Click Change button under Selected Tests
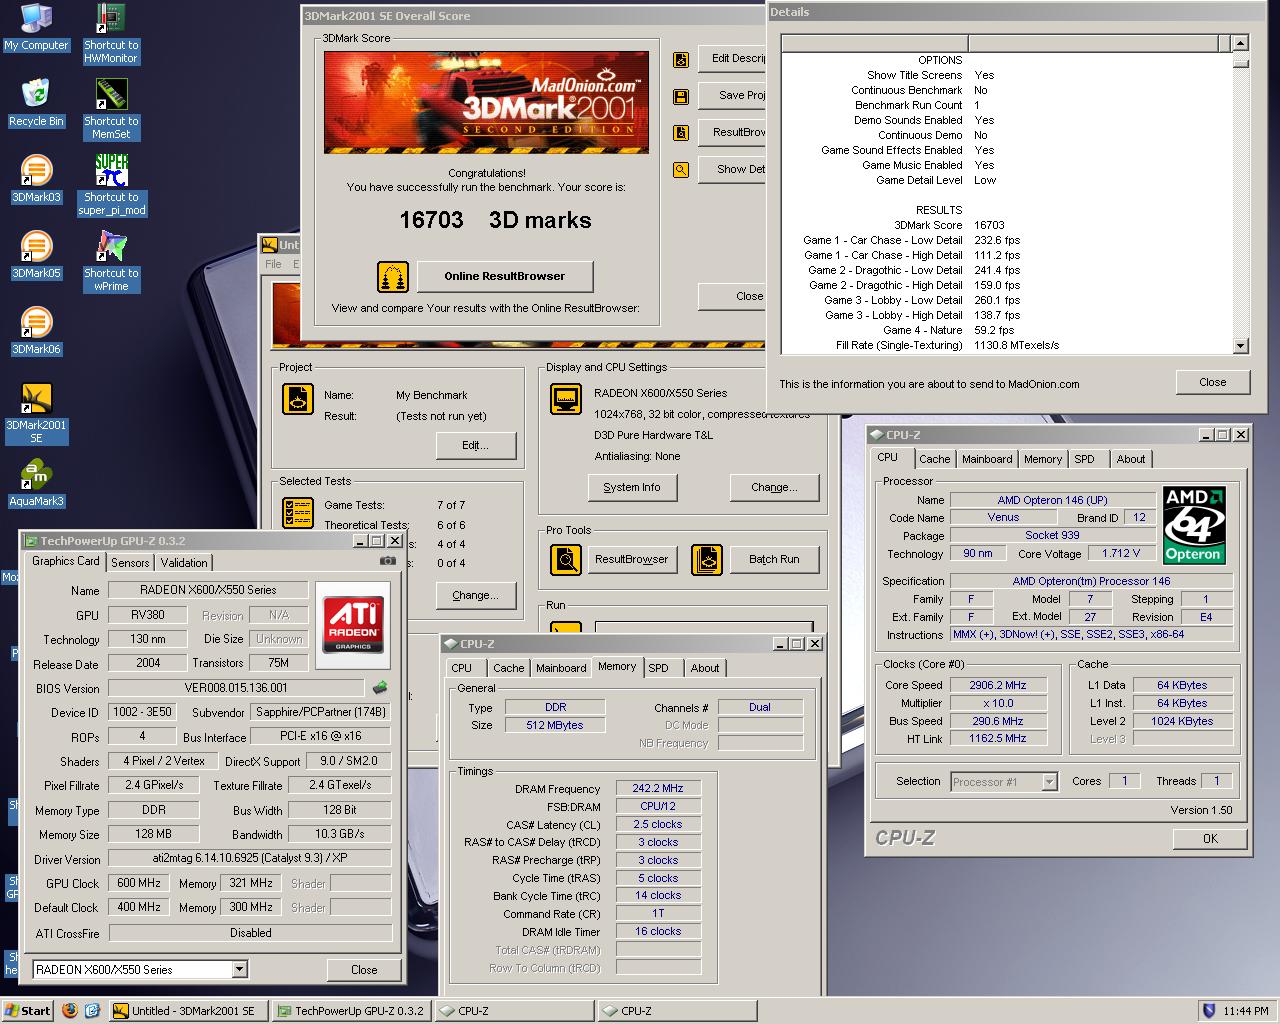Viewport: 1280px width, 1024px height. click(x=474, y=595)
